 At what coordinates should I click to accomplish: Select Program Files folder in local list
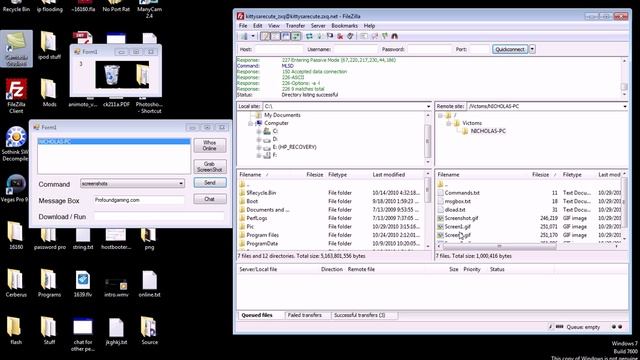(x=262, y=235)
